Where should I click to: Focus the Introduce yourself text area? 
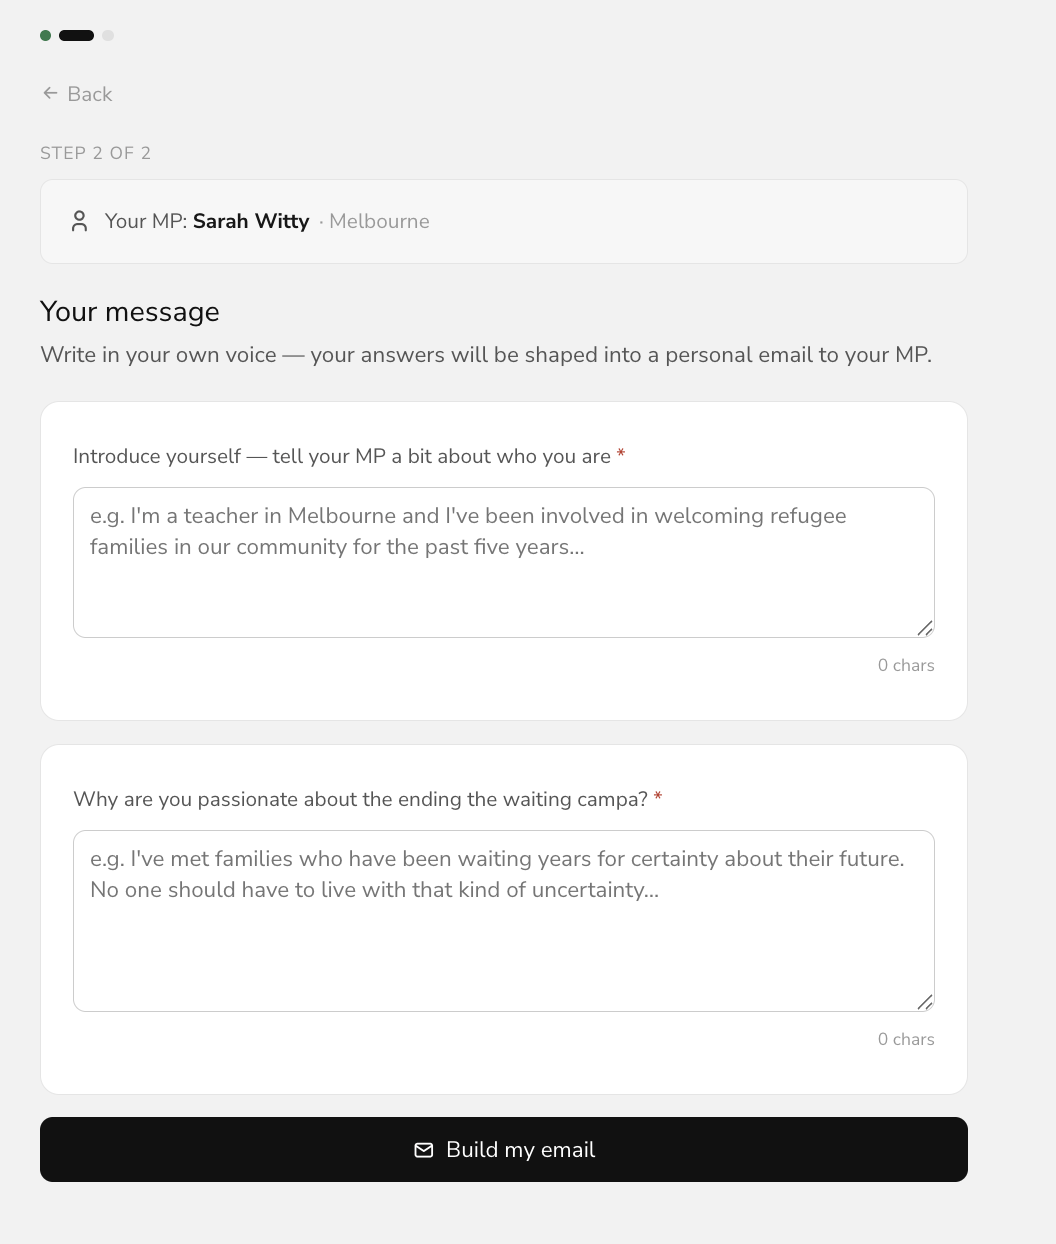504,562
